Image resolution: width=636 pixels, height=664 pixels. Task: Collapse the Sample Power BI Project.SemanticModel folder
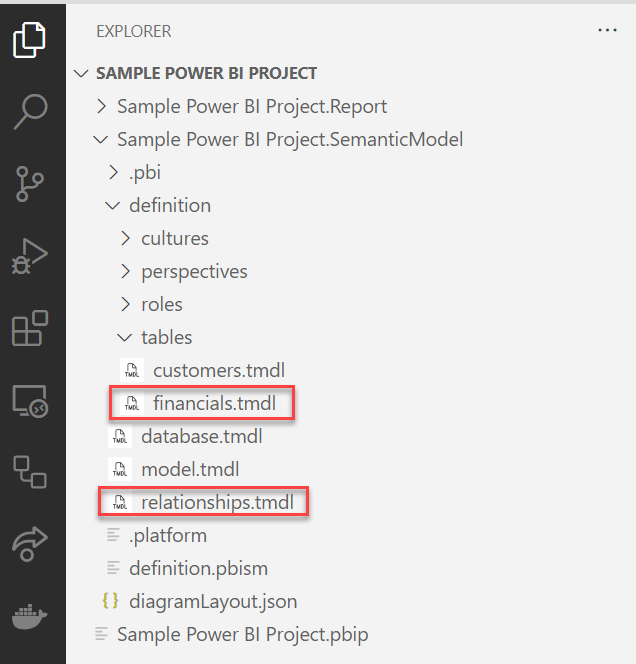pyautogui.click(x=289, y=139)
